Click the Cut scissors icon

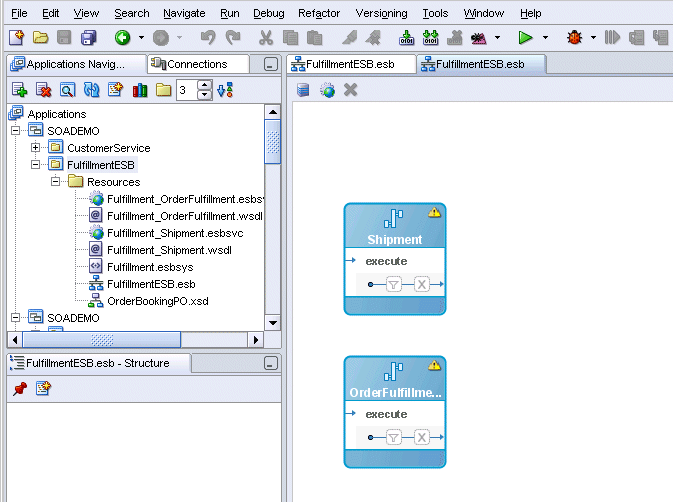click(x=266, y=38)
